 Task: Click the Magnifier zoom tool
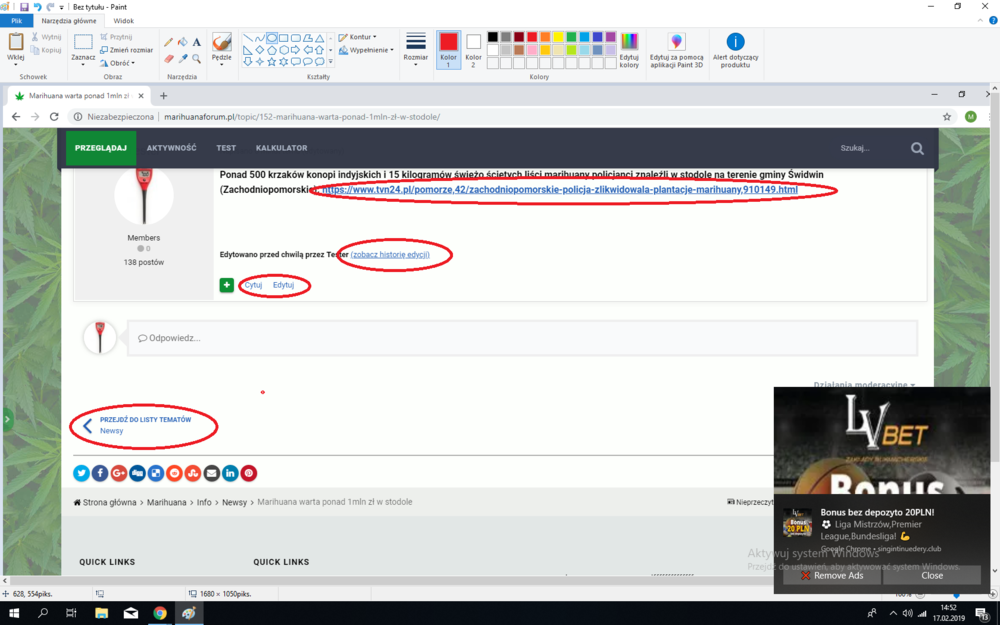click(x=197, y=59)
